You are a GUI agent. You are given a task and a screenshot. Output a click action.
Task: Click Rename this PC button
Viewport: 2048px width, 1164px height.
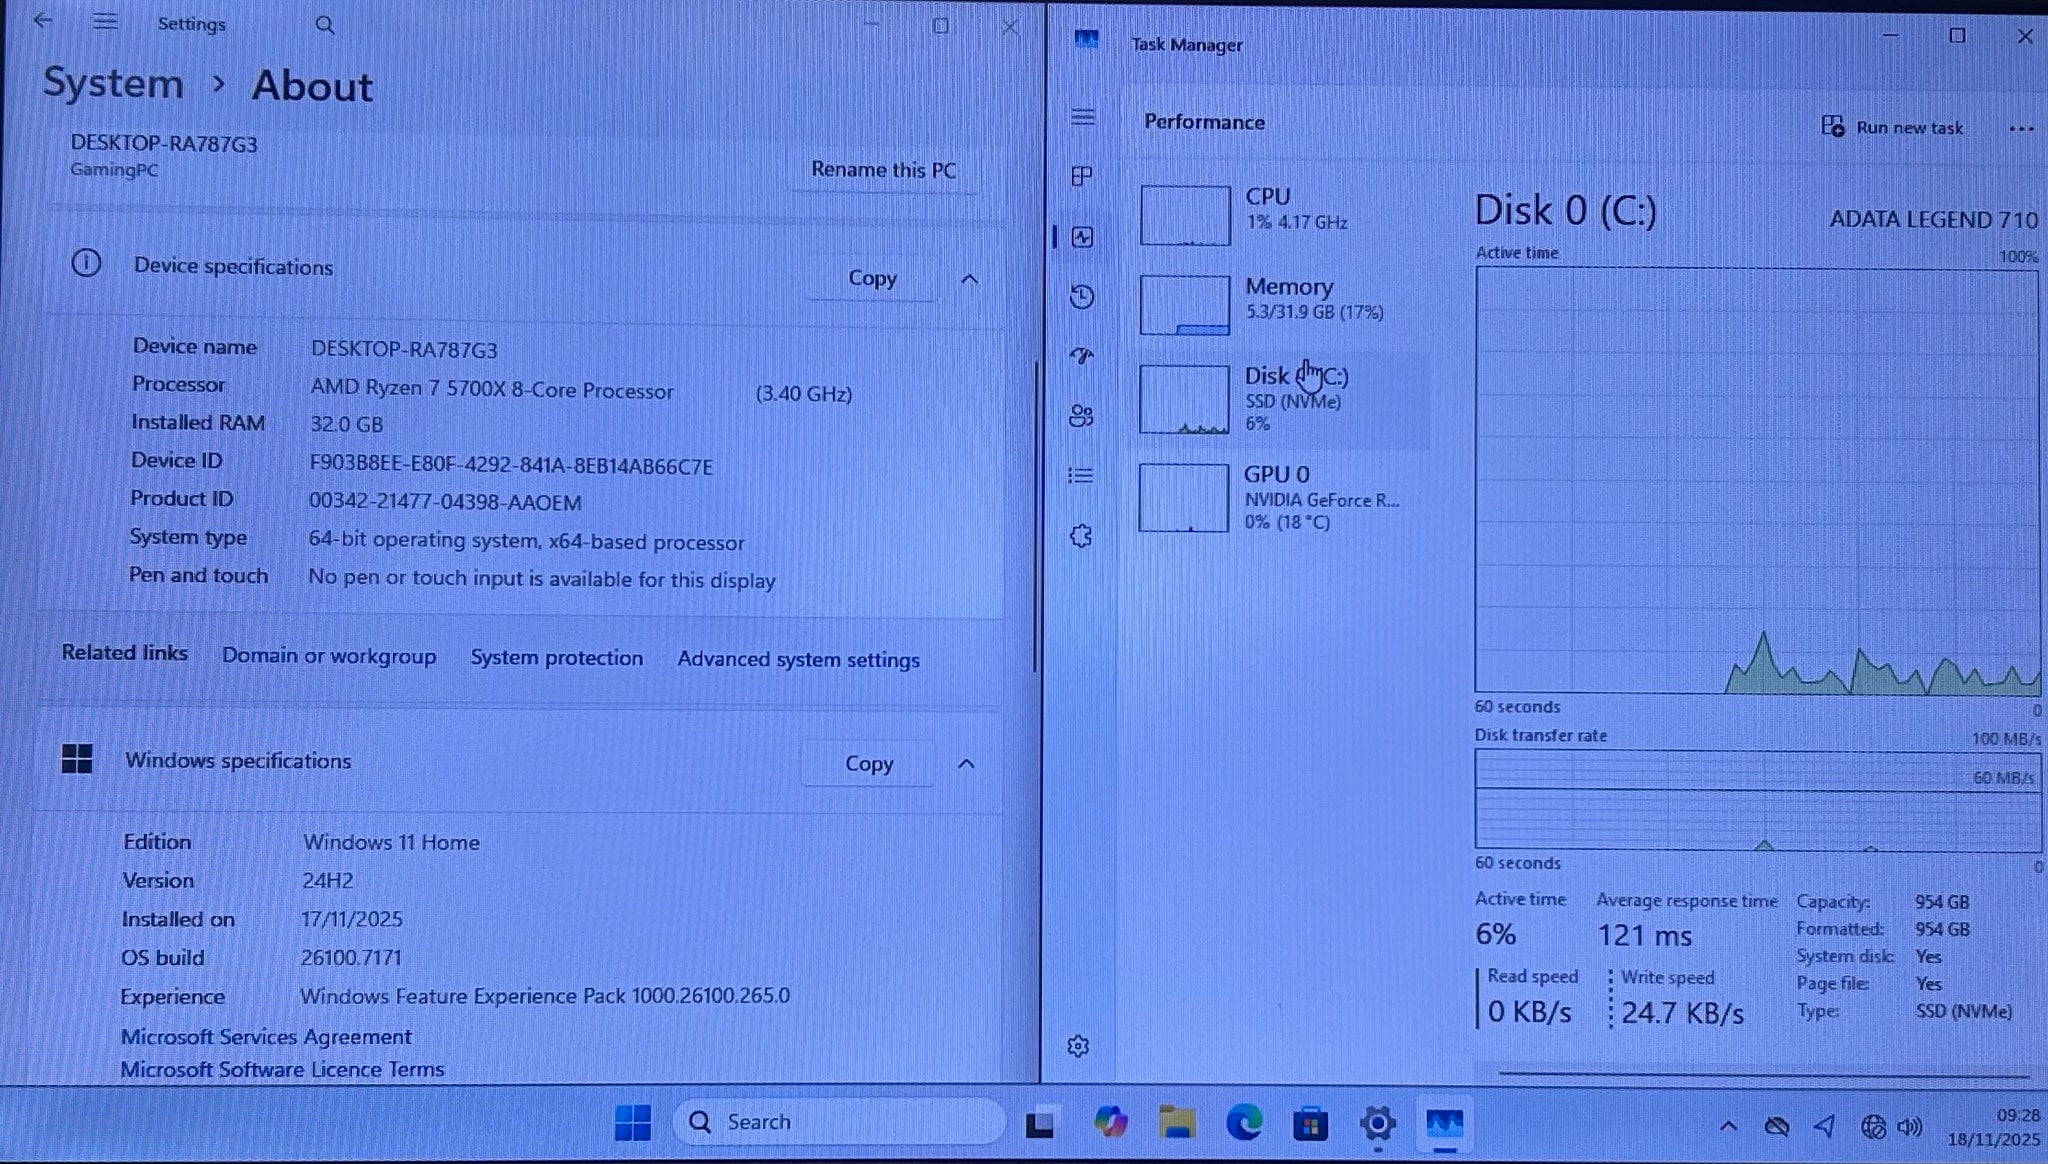[x=883, y=170]
